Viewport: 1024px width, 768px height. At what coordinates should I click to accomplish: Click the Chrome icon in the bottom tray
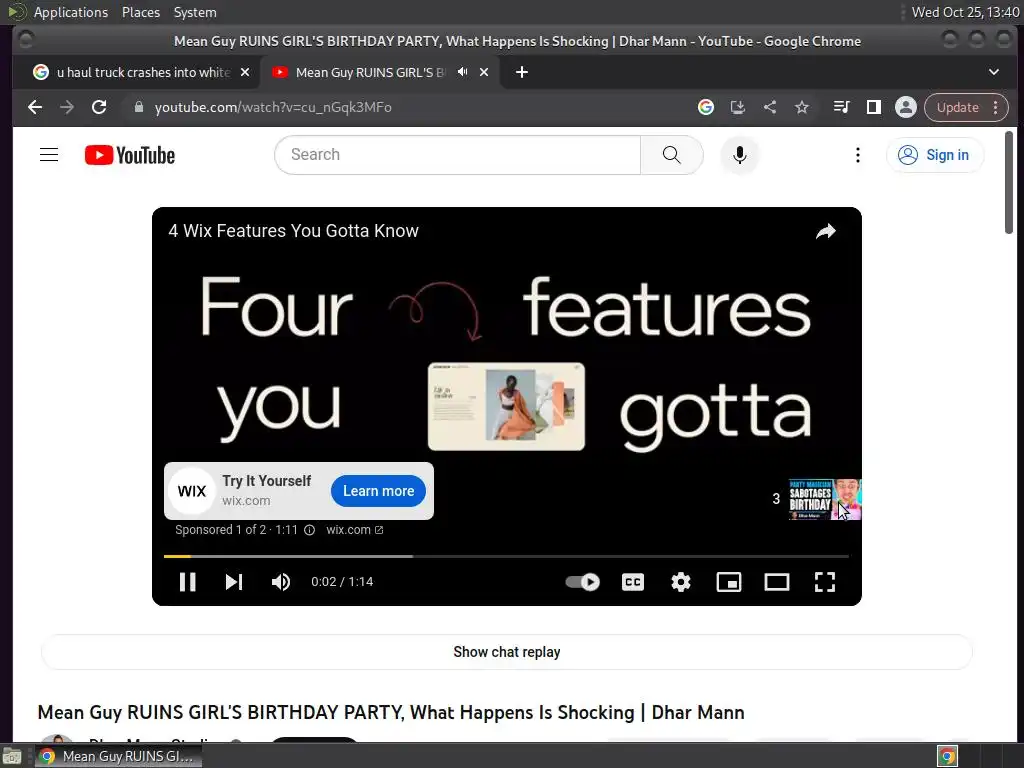pos(948,756)
